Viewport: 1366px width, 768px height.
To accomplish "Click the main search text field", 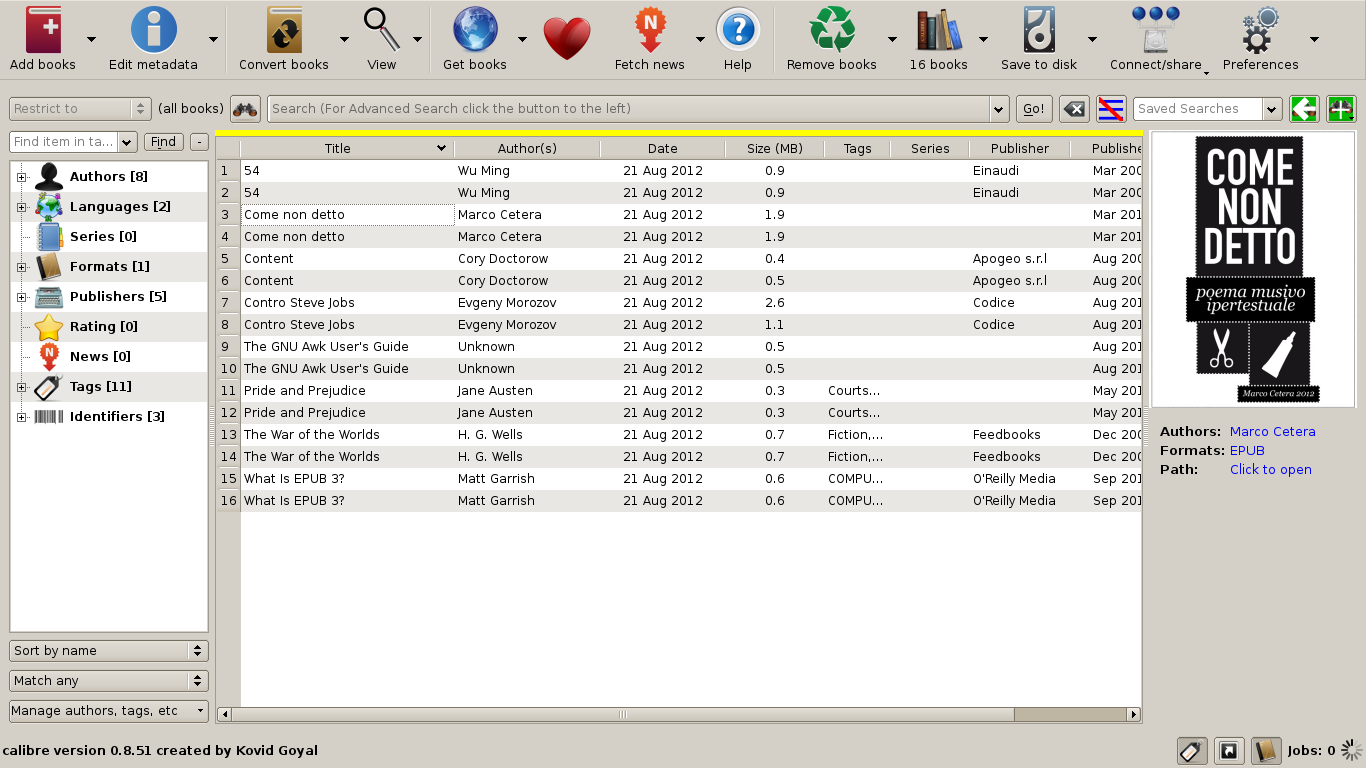I will [629, 109].
